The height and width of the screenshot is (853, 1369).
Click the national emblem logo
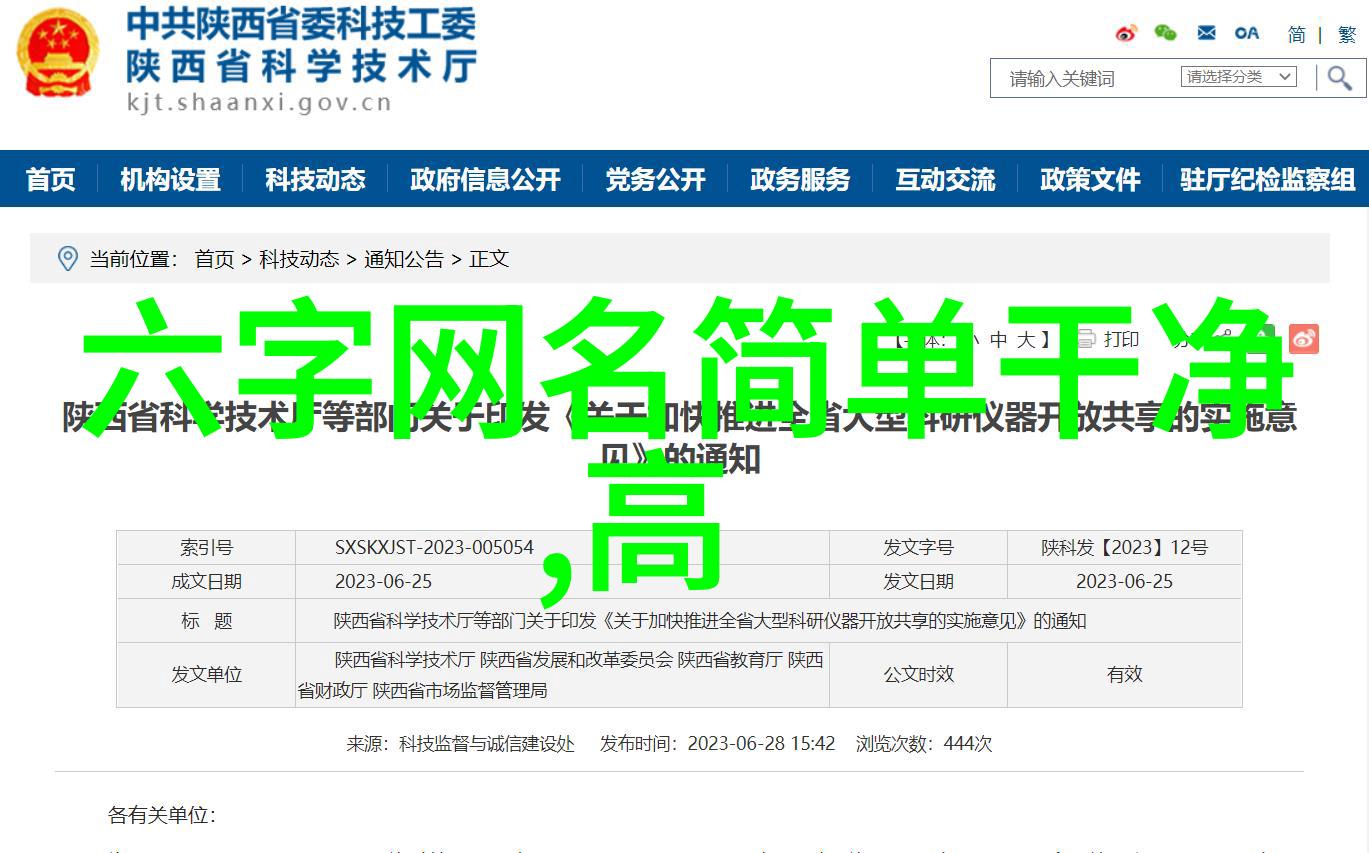(x=58, y=52)
